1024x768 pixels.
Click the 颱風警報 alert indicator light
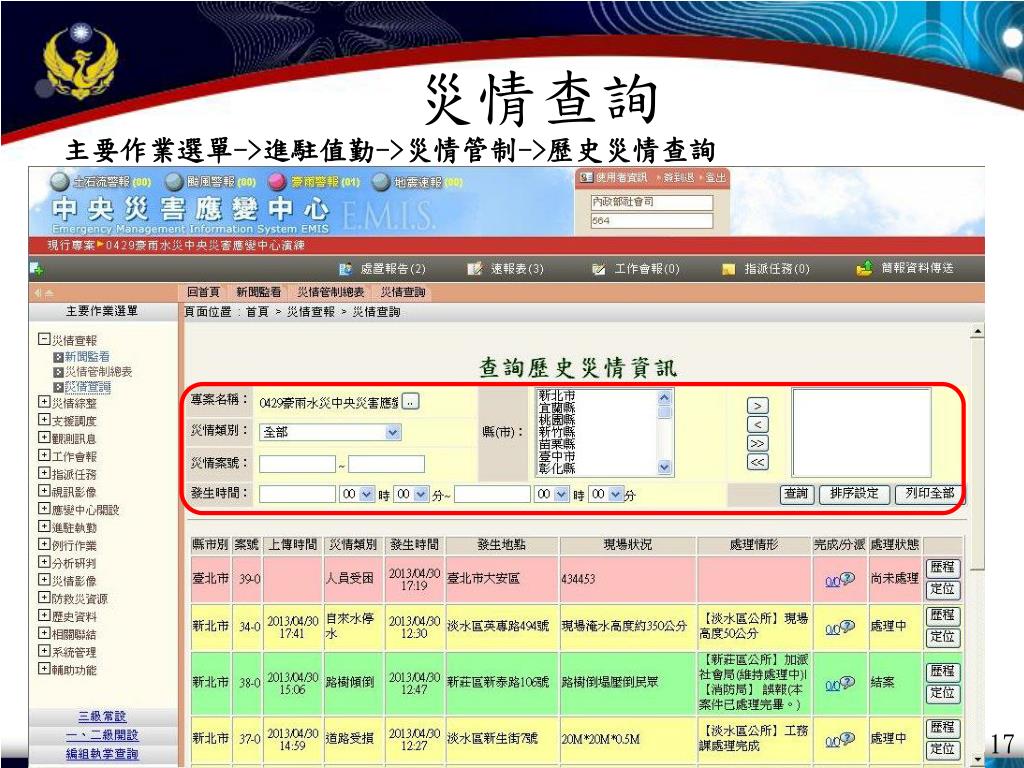[x=173, y=182]
